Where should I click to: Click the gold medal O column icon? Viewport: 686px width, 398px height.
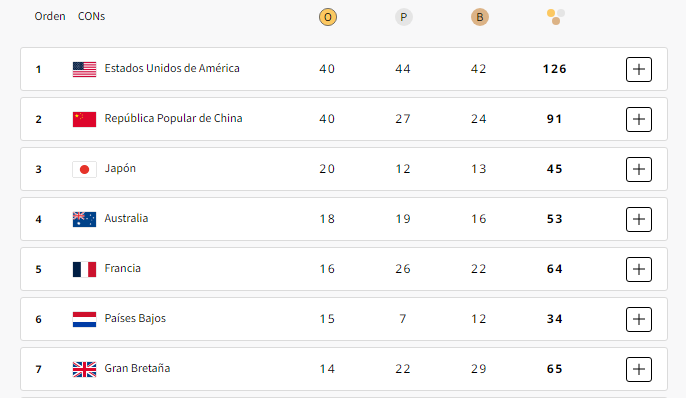tap(328, 17)
